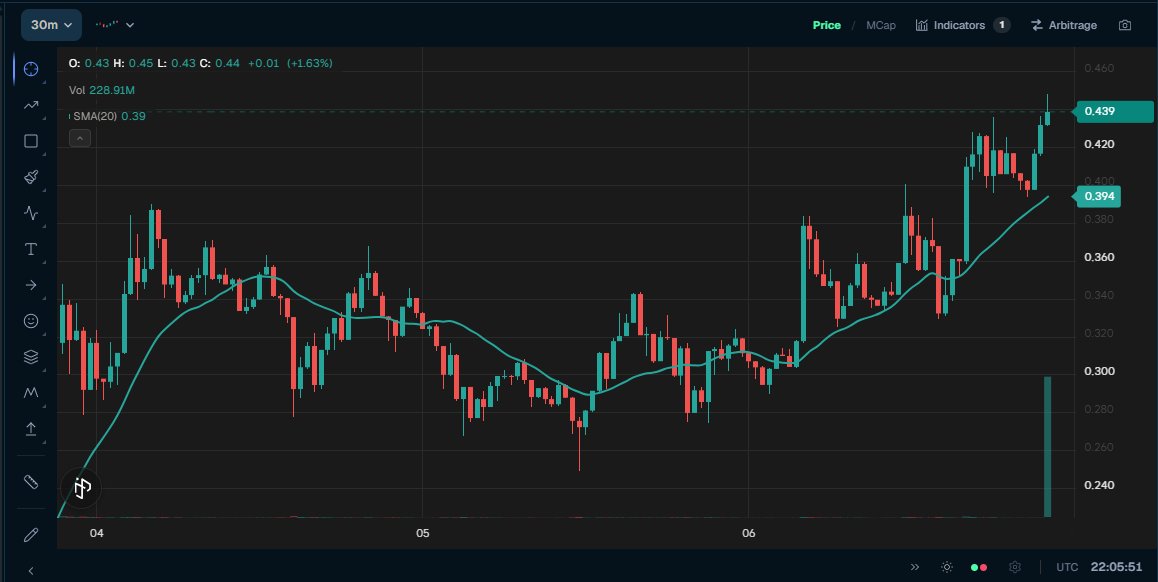Collapse the indicator legend with chevron button
Screen dimensions: 1158x582
coord(80,137)
